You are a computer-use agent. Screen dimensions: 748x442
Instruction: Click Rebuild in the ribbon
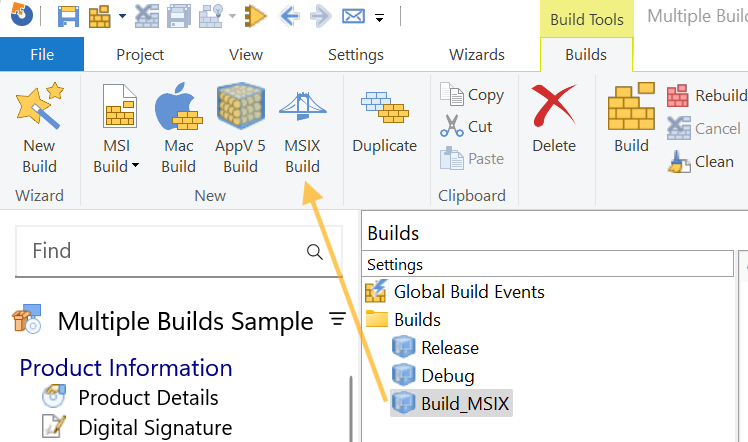707,95
